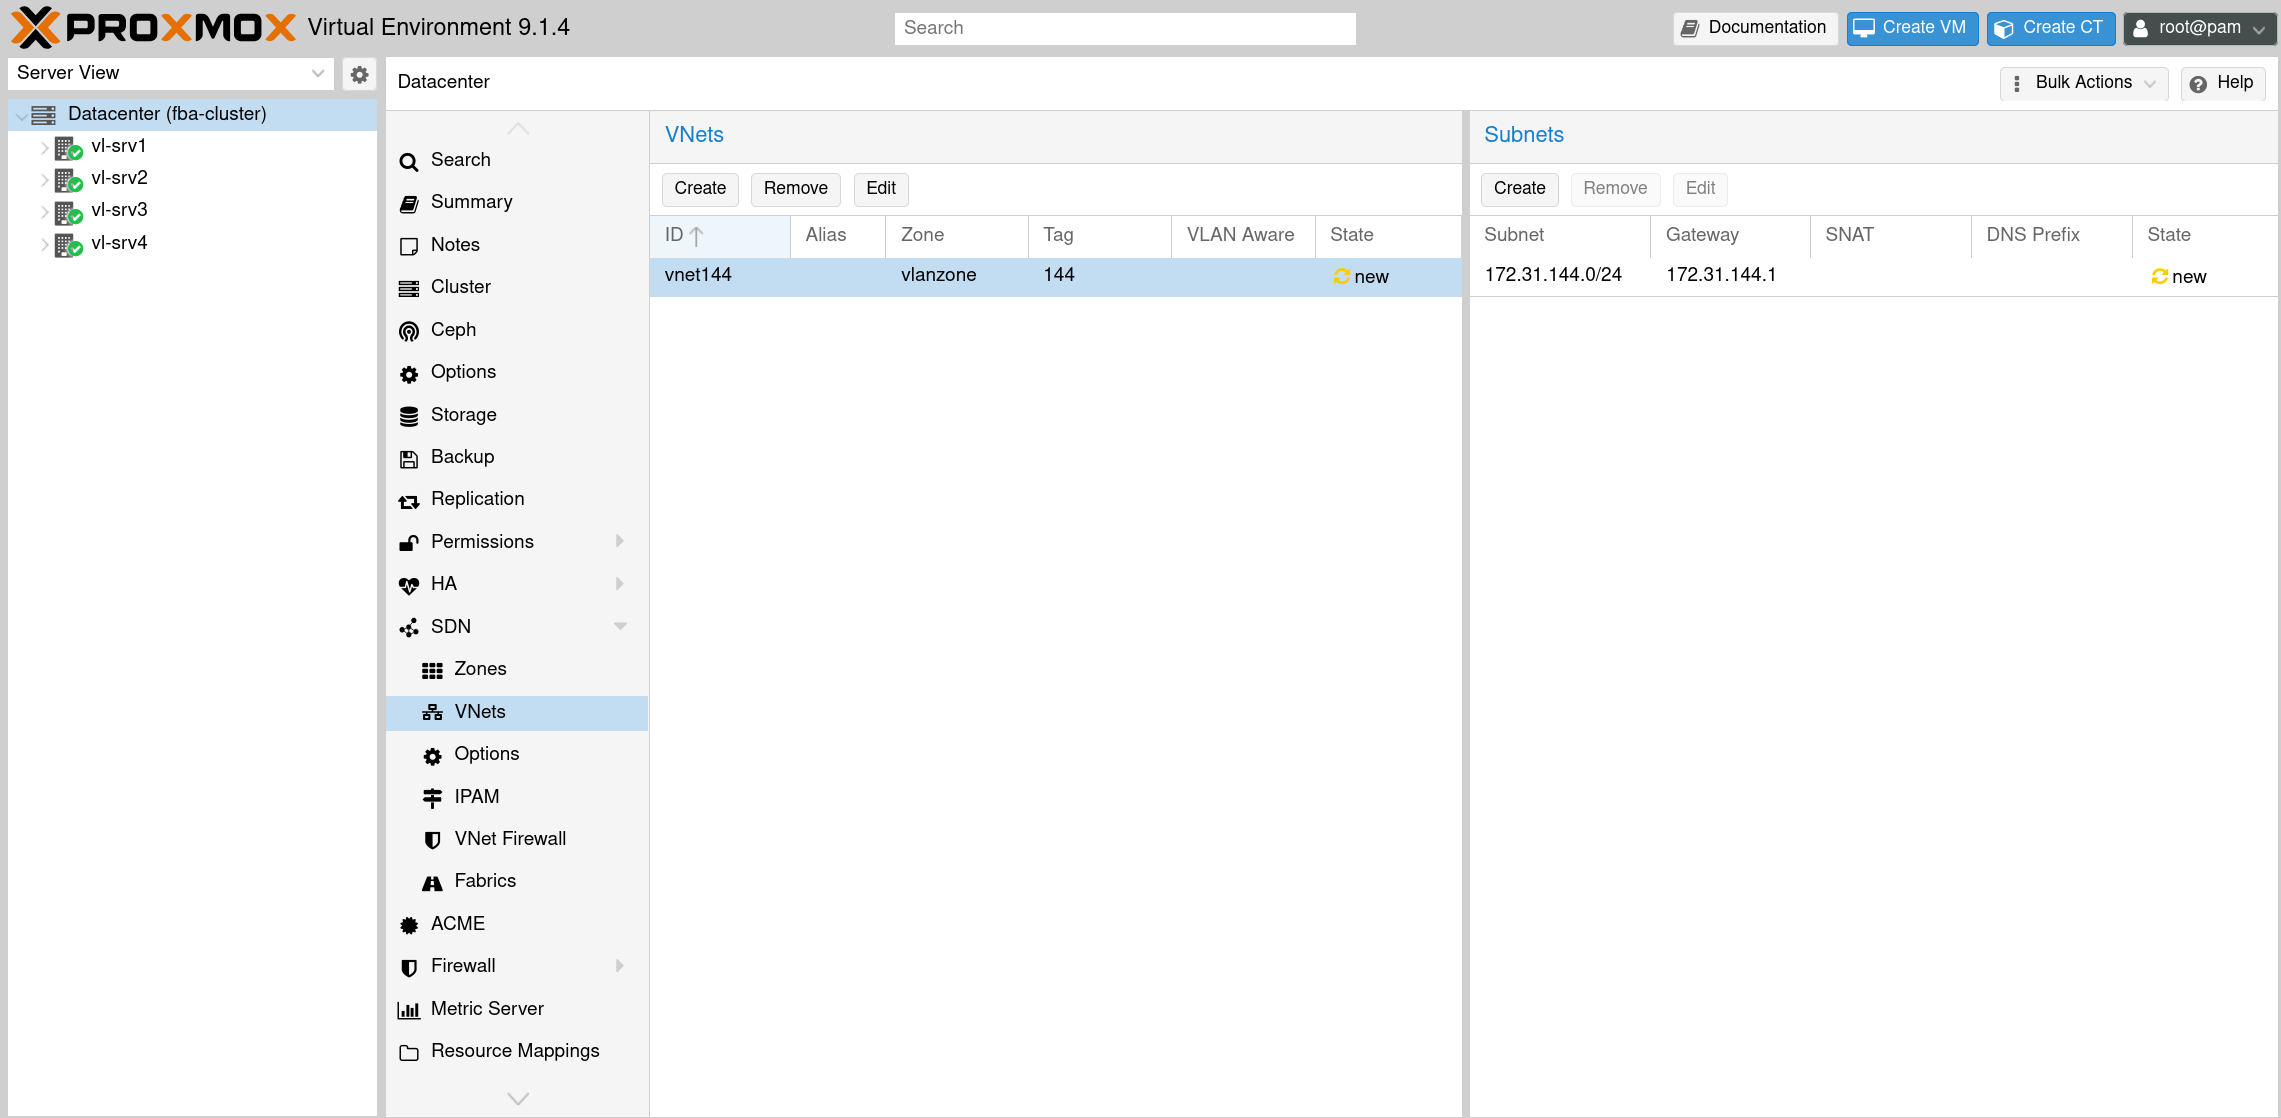This screenshot has height=1118, width=2281.
Task: Expand the HA submenu arrow
Action: (x=620, y=584)
